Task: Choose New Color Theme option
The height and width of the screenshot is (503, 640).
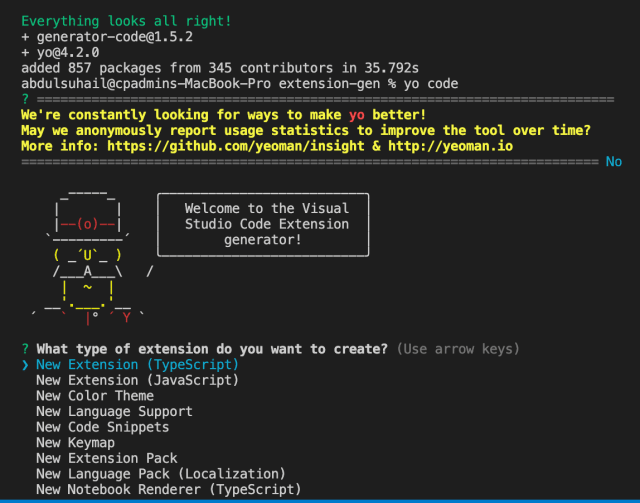Action: click(x=95, y=396)
